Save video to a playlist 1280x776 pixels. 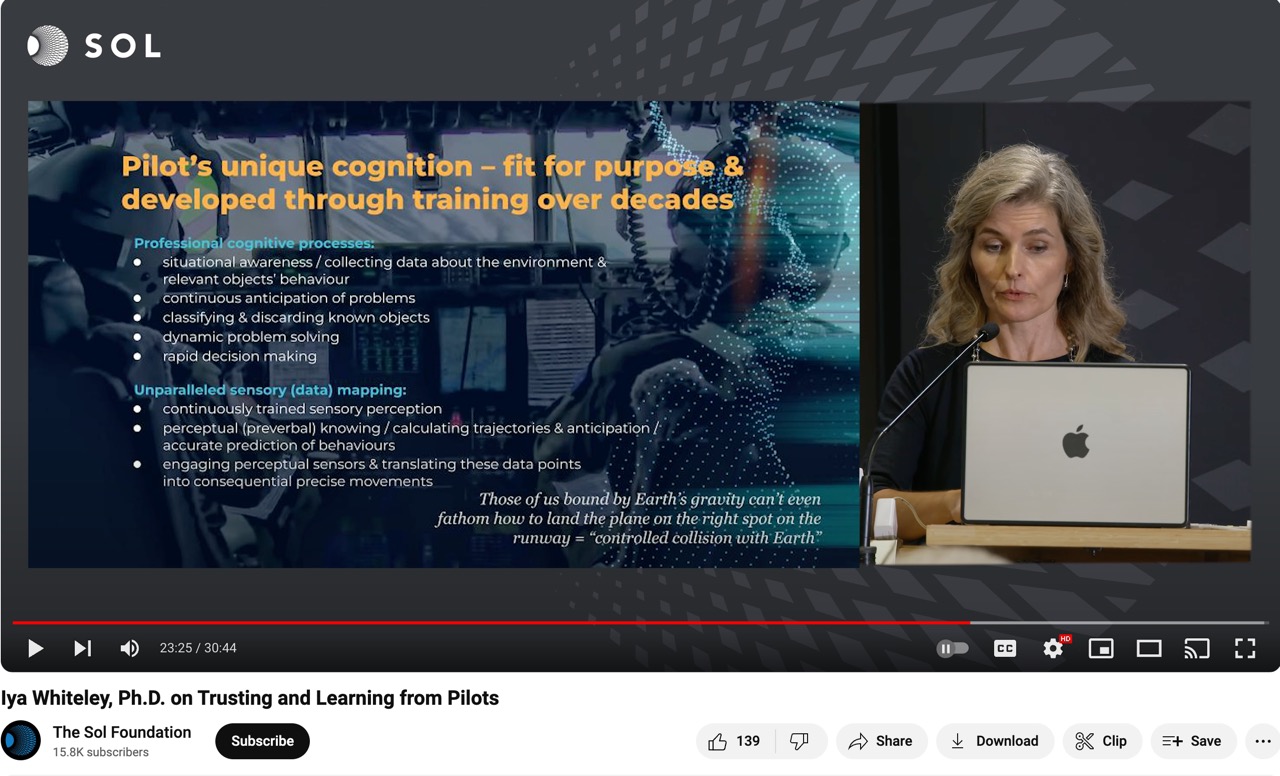point(1193,741)
